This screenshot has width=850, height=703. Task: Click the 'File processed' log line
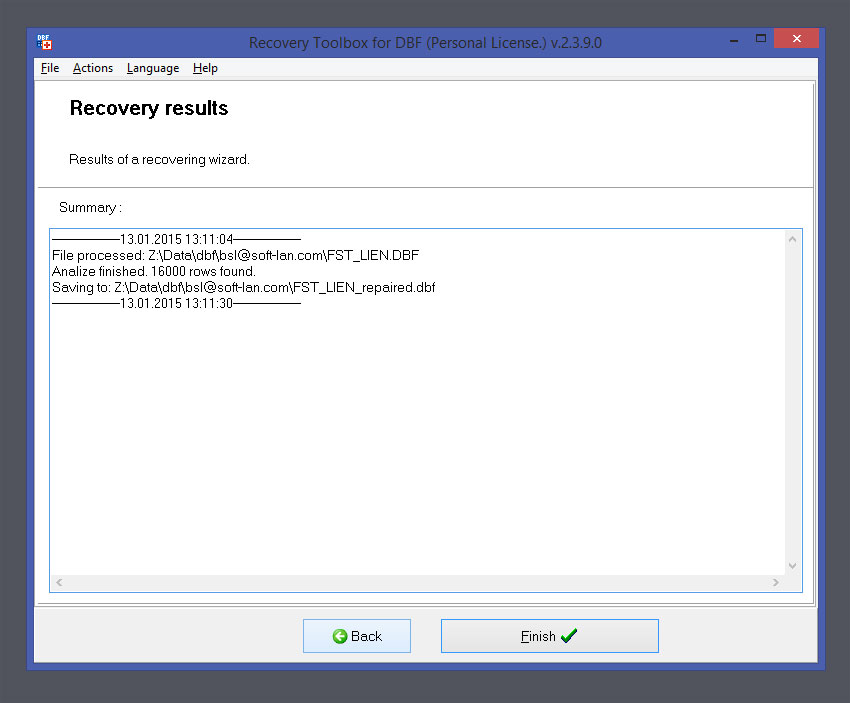click(x=235, y=255)
